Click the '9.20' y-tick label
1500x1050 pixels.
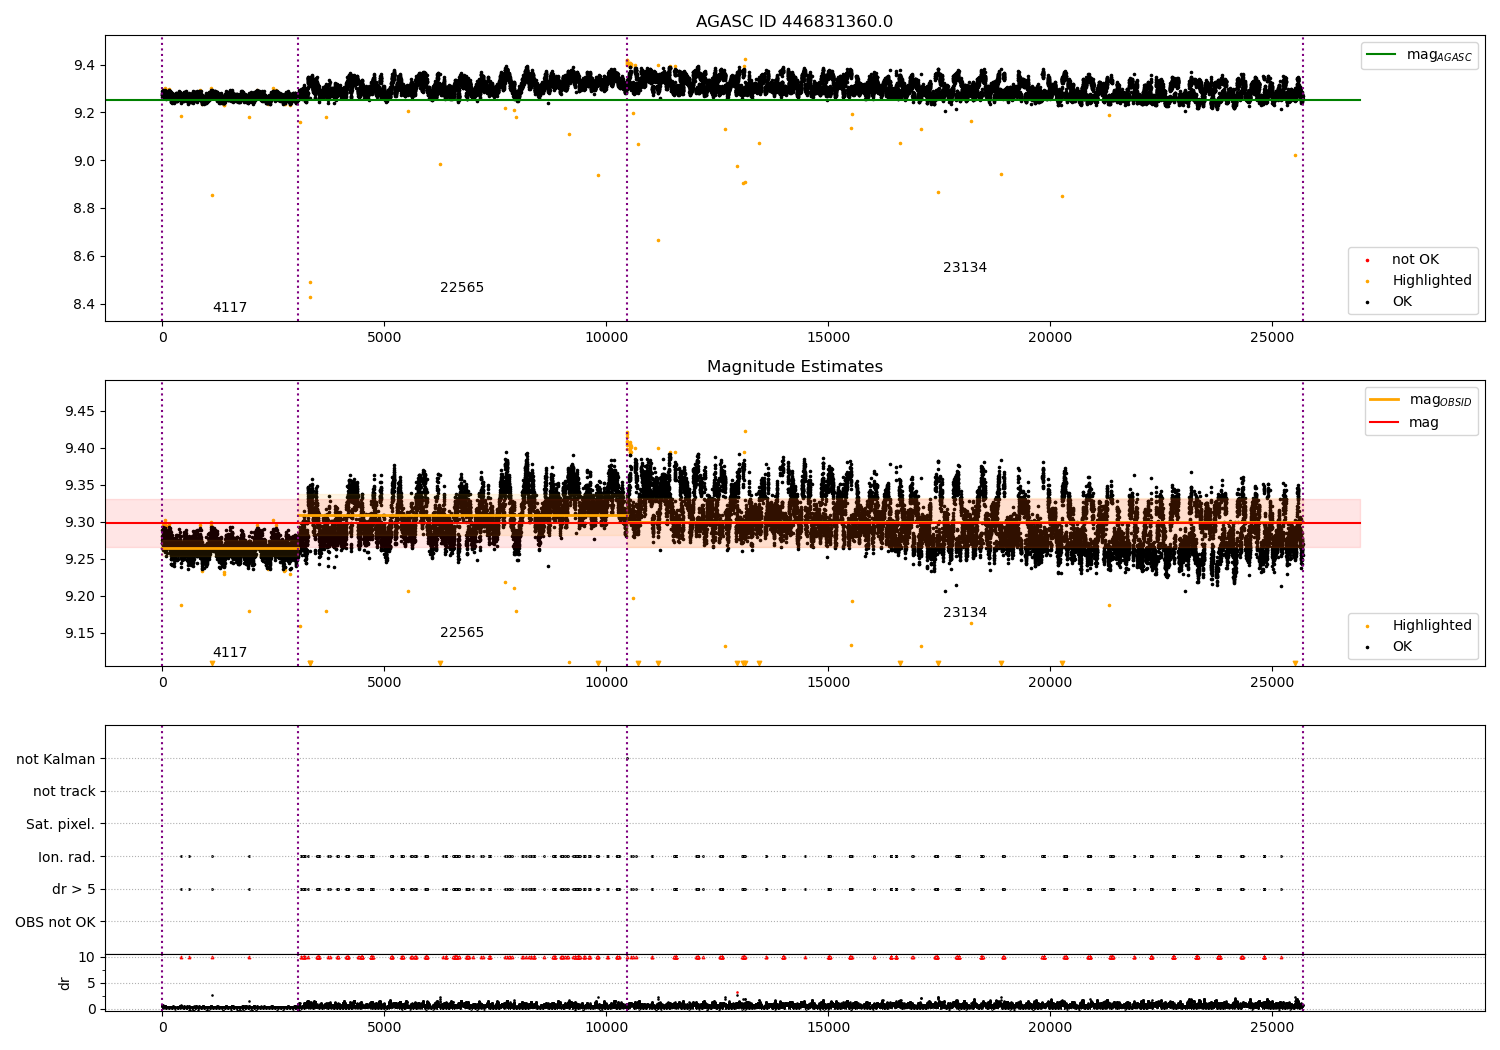pos(80,597)
